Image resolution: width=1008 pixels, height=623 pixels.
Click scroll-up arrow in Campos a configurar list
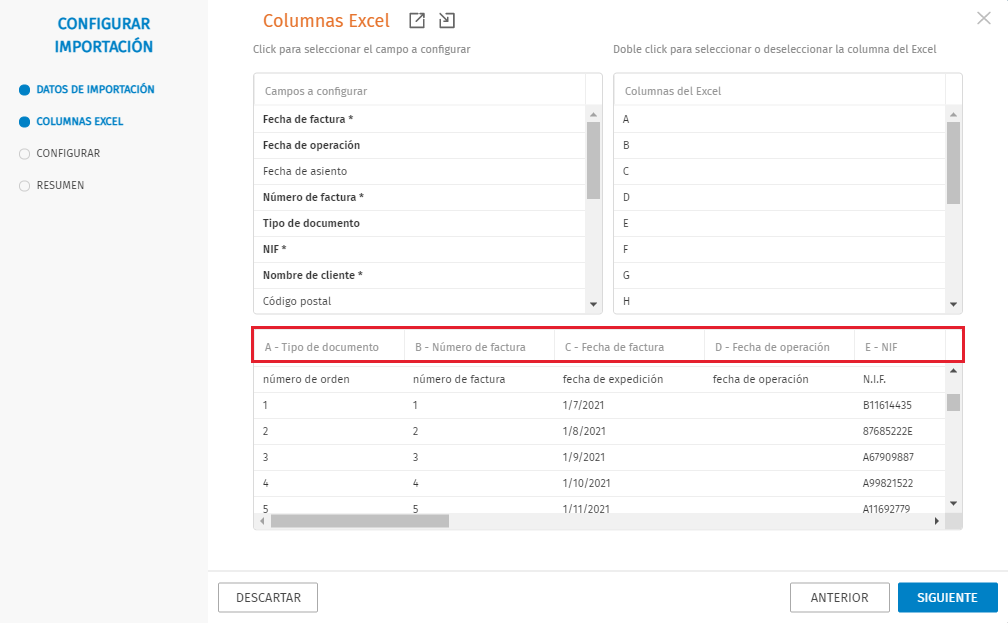point(593,114)
